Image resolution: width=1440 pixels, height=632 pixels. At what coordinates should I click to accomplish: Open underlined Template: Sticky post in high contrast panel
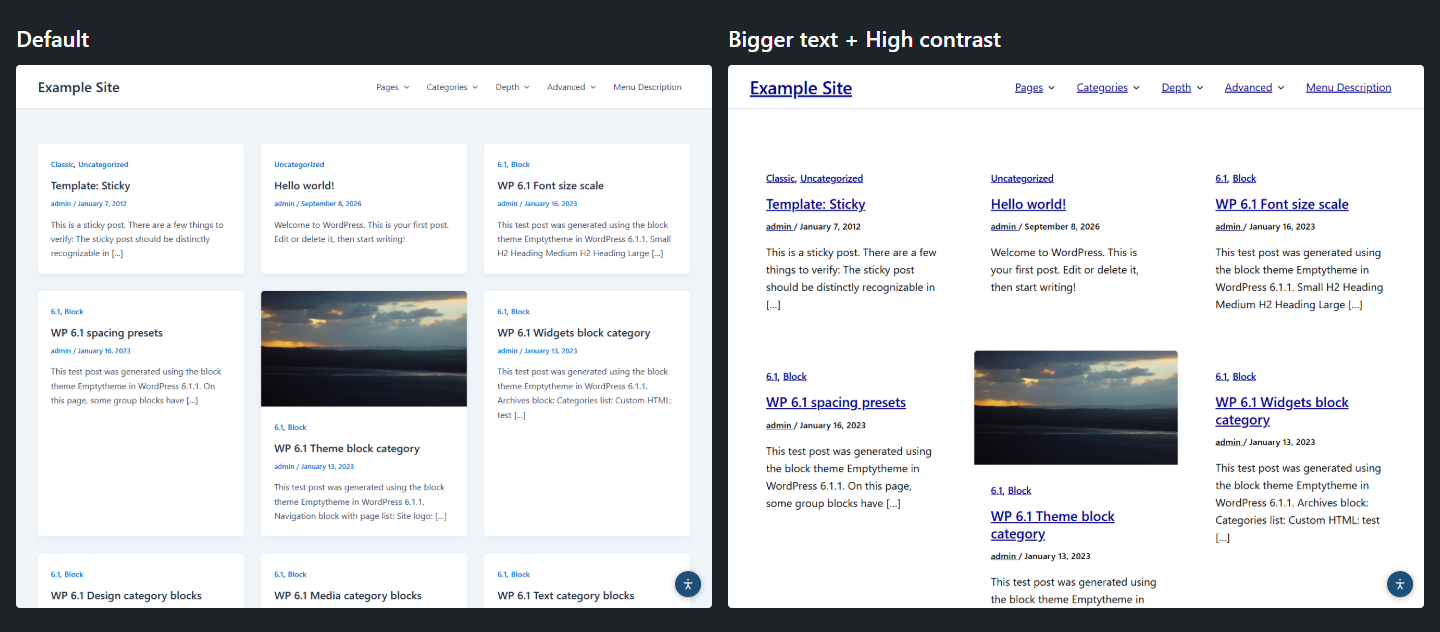(x=816, y=204)
